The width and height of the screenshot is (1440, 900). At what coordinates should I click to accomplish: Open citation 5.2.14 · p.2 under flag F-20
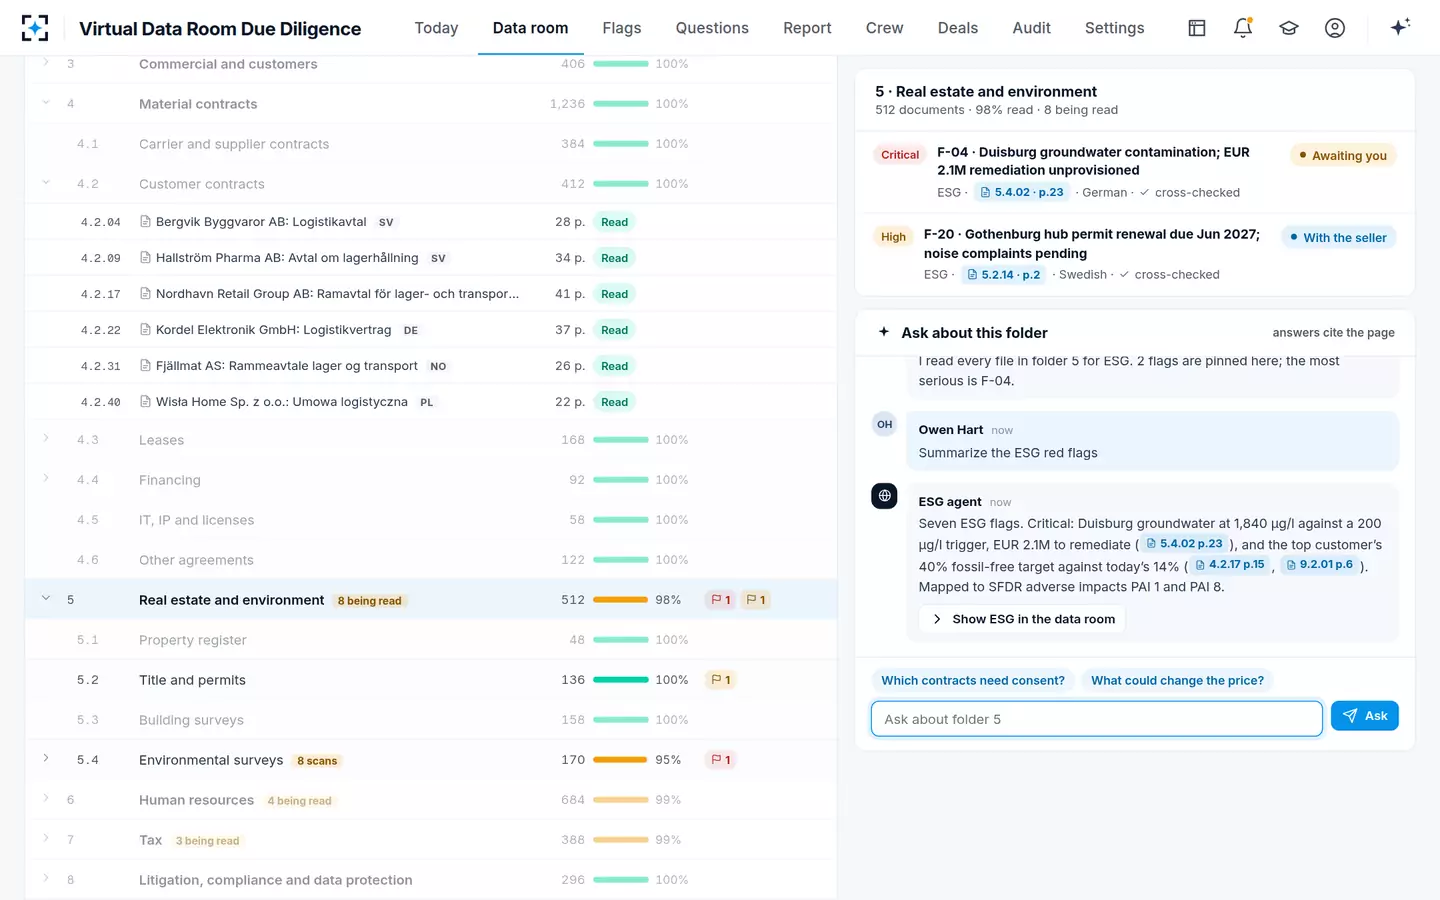coord(1004,275)
